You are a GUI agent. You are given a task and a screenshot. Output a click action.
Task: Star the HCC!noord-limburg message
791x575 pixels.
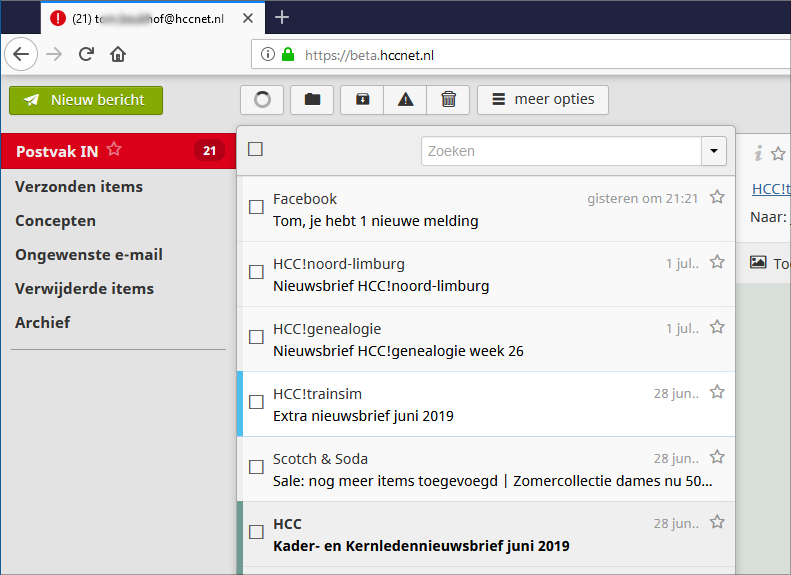tap(717, 262)
